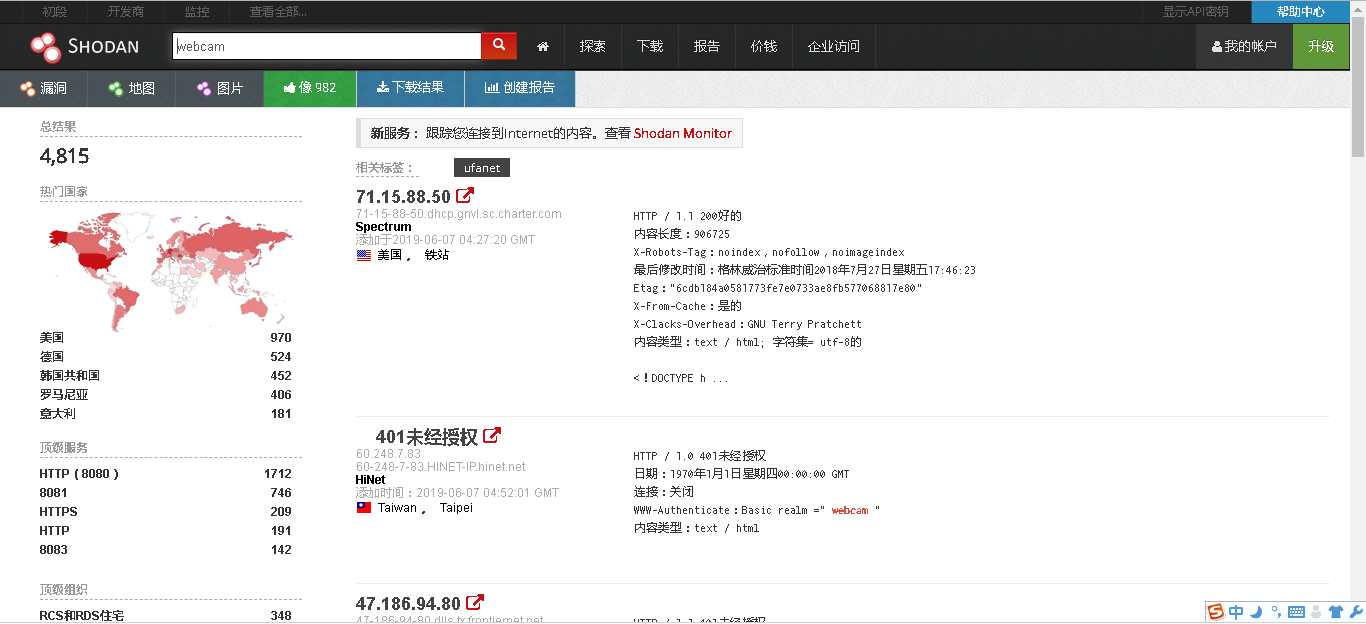Viewport: 1366px width, 624px height.
Task: Click the green 像 982 like button
Action: point(310,88)
